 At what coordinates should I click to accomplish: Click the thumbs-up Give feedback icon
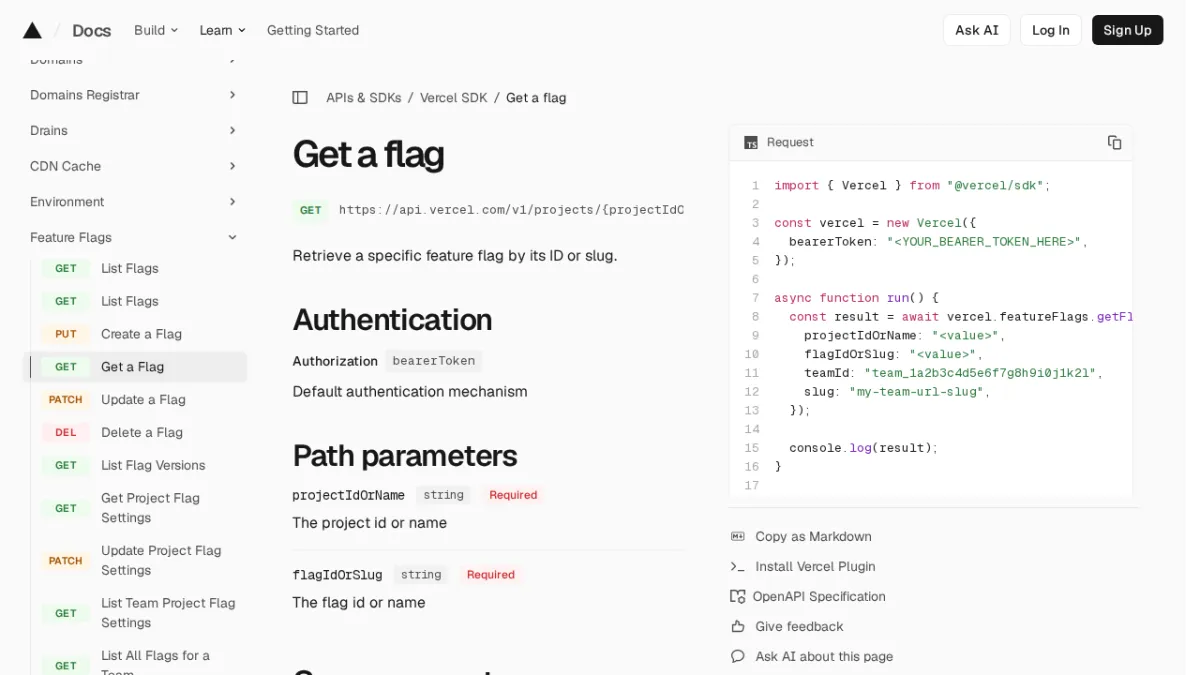[738, 626]
